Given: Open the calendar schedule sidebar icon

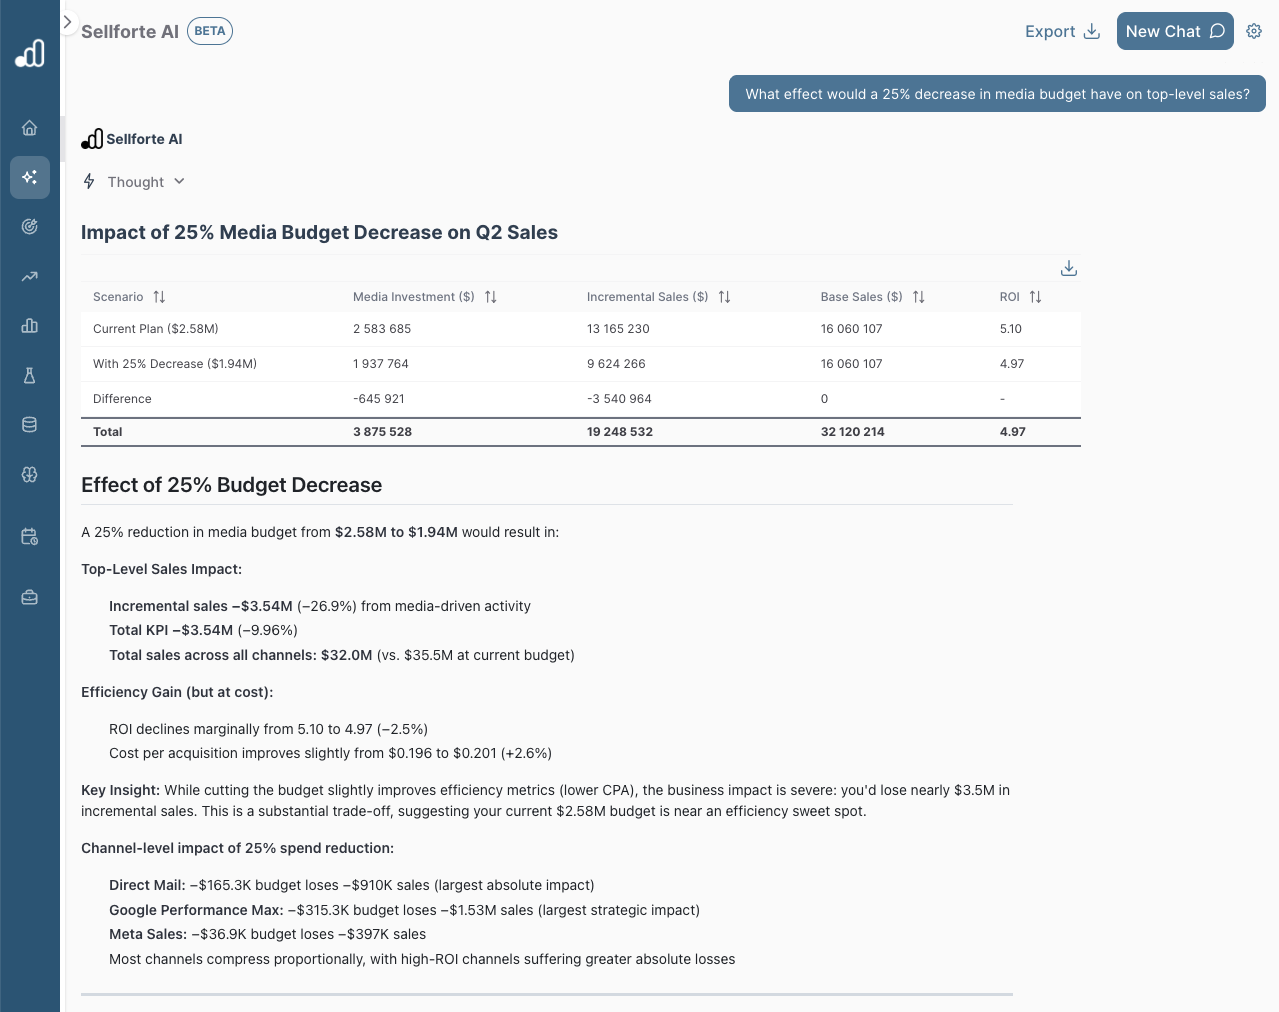Looking at the screenshot, I should pyautogui.click(x=30, y=537).
